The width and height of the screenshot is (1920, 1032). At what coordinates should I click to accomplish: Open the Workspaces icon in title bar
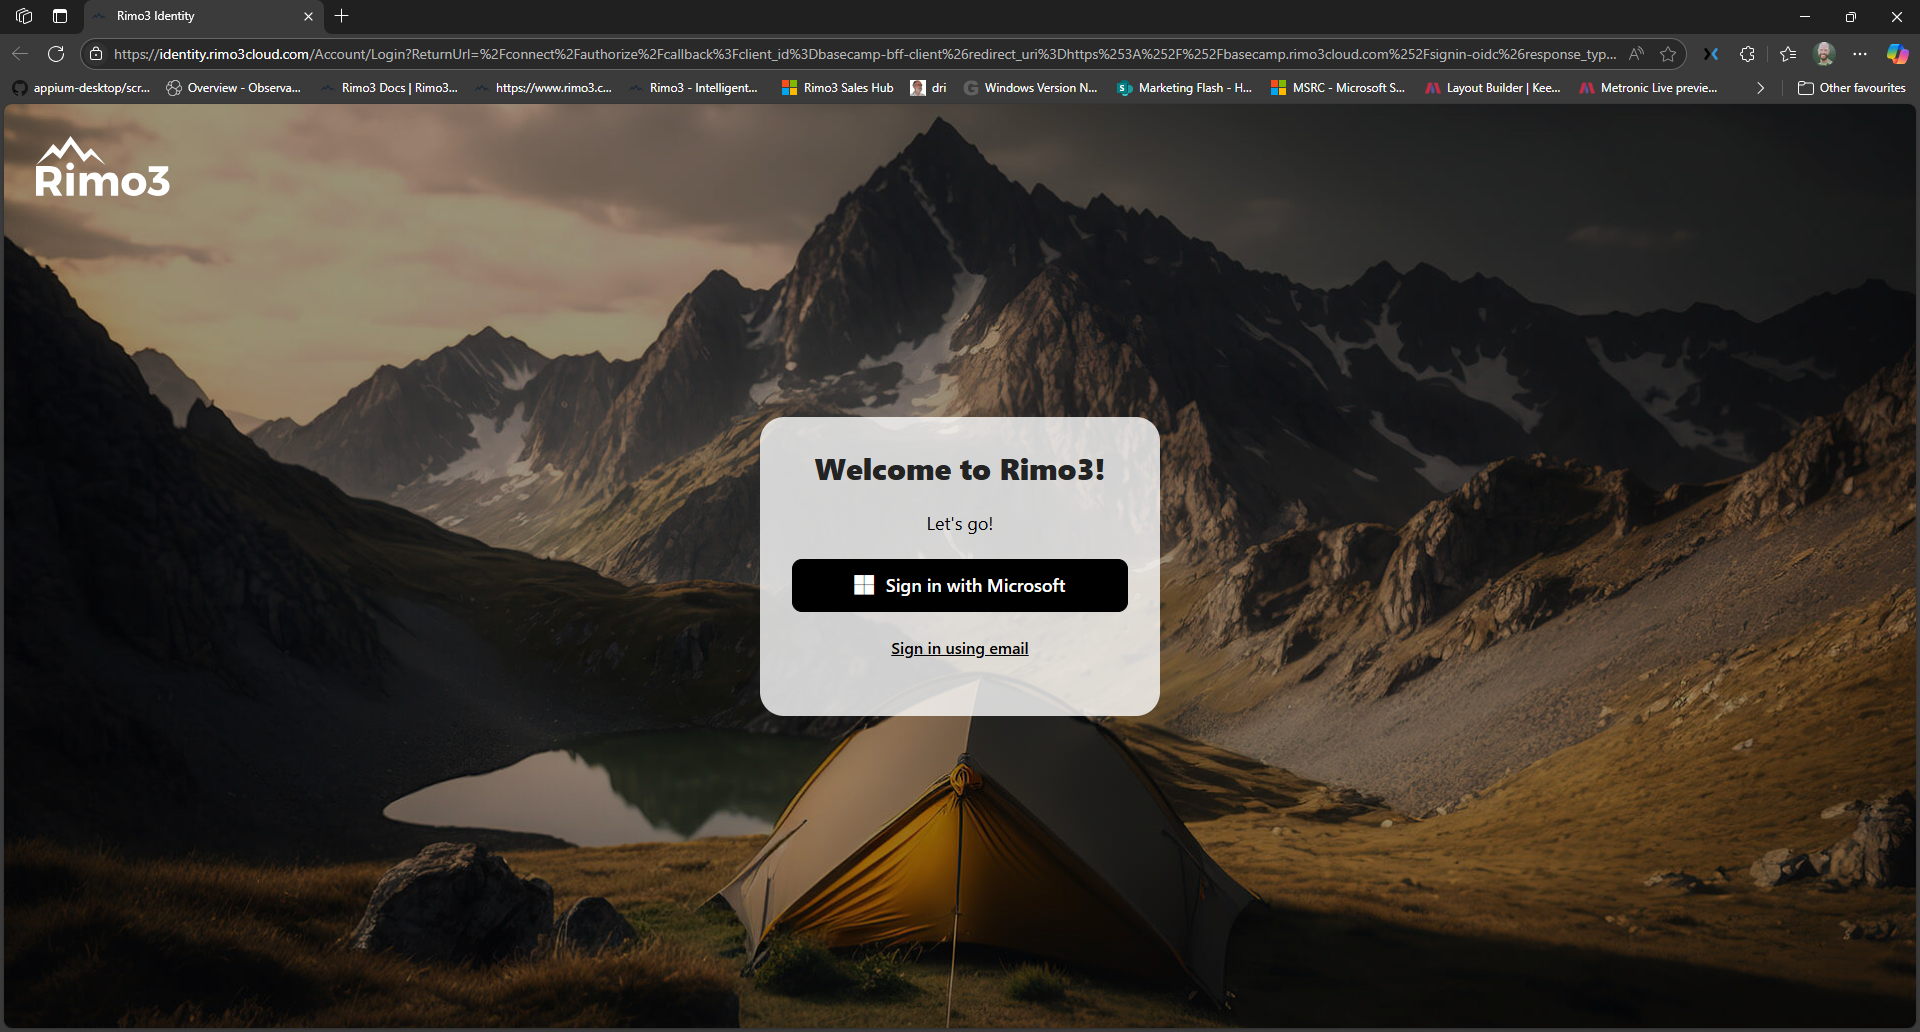[x=24, y=16]
